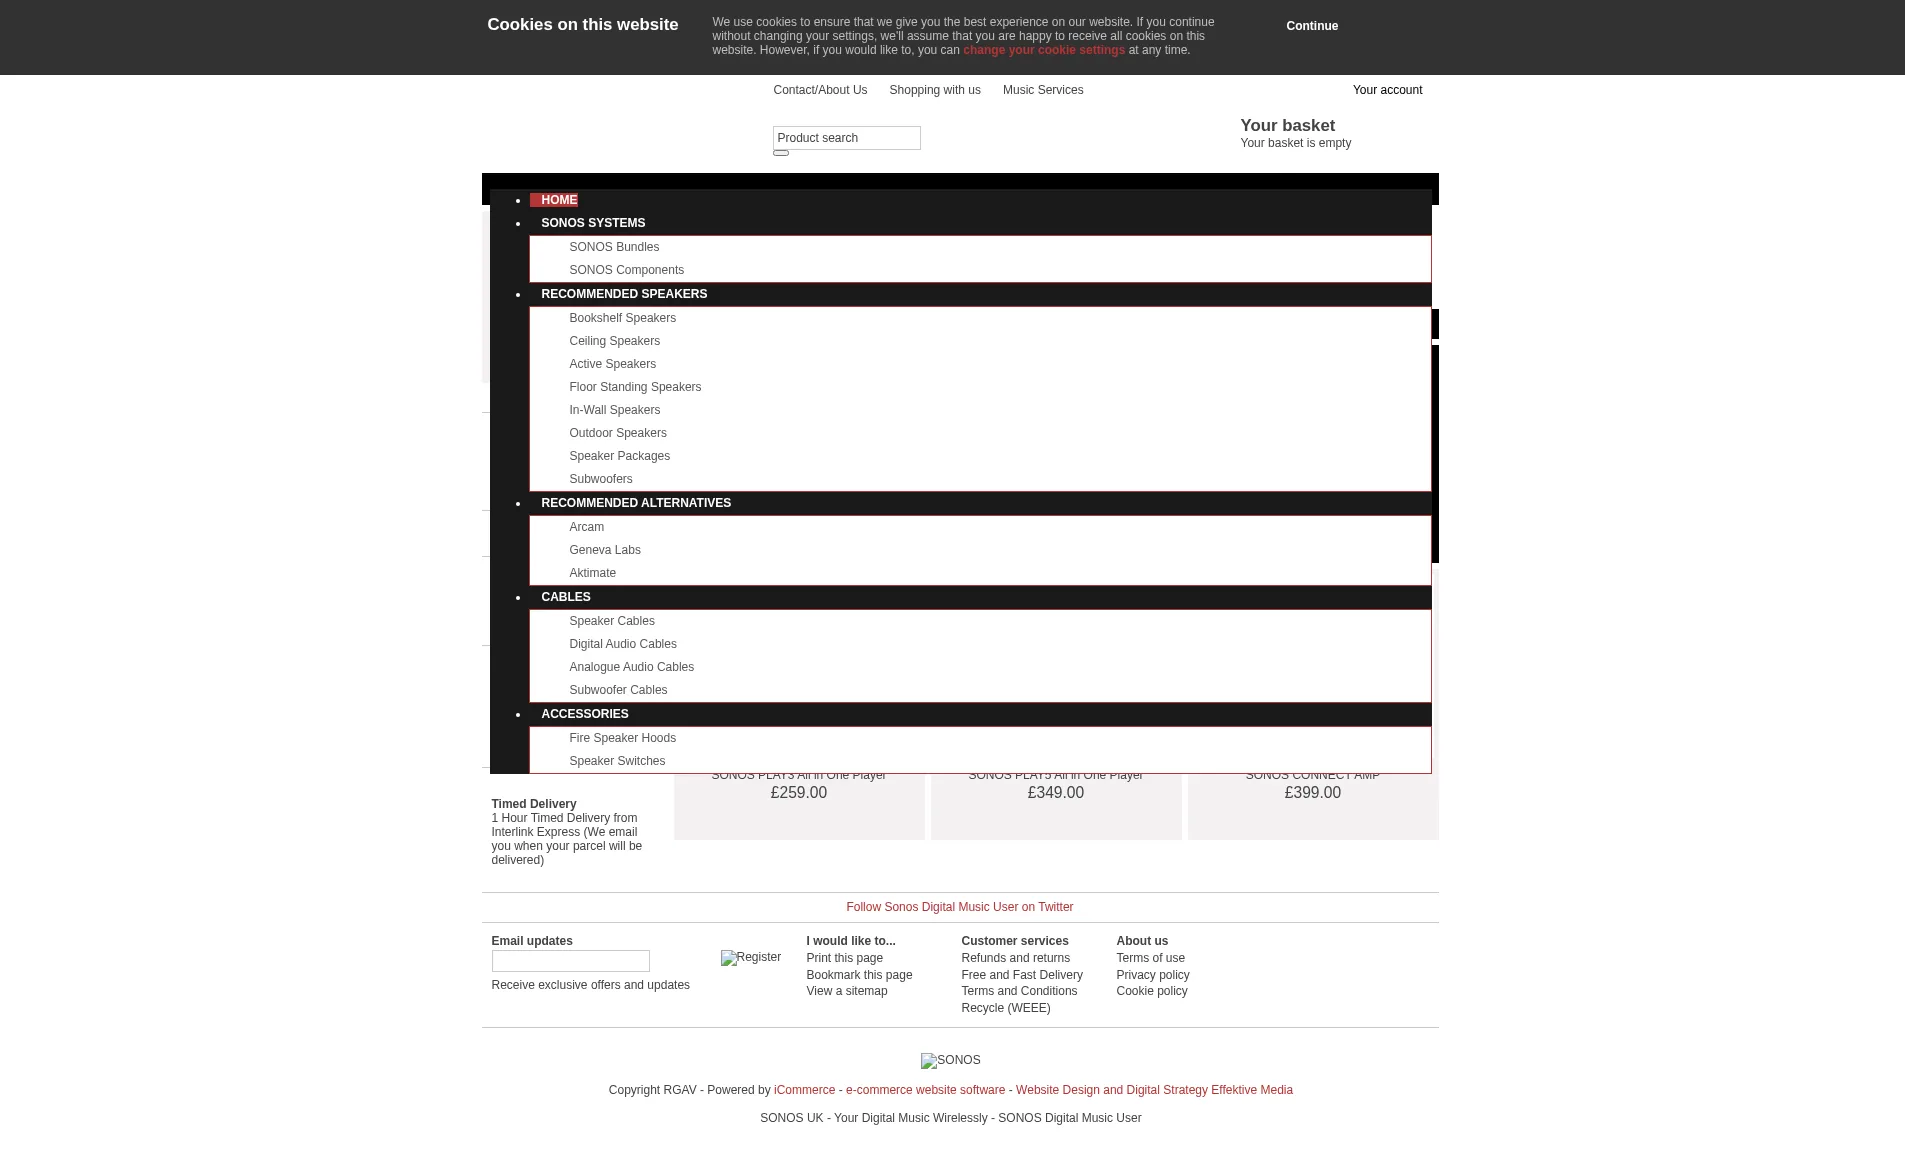The height and width of the screenshot is (1153, 1905).
Task: Click the Register image button
Action: click(x=751, y=958)
